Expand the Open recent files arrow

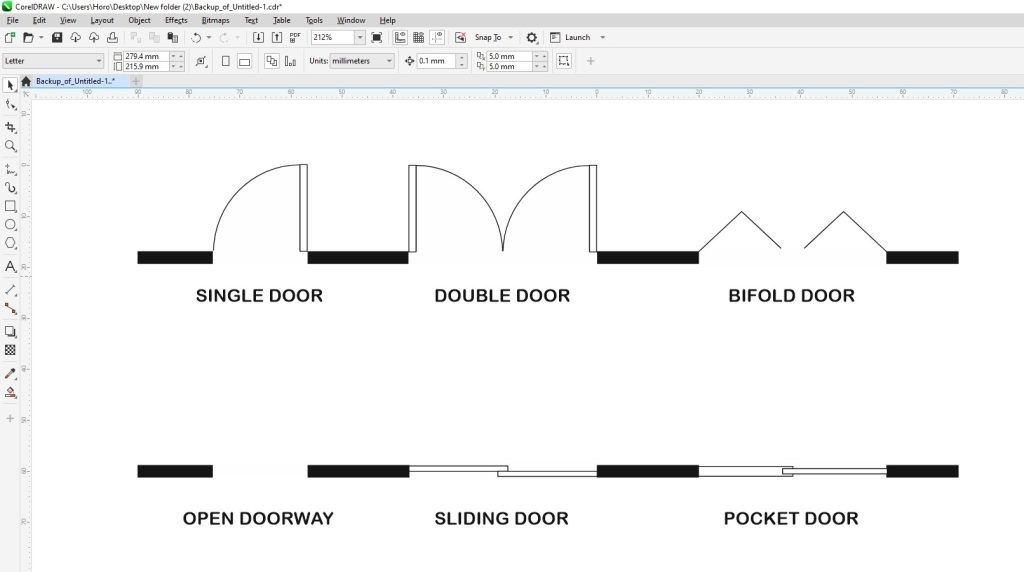pyautogui.click(x=41, y=38)
